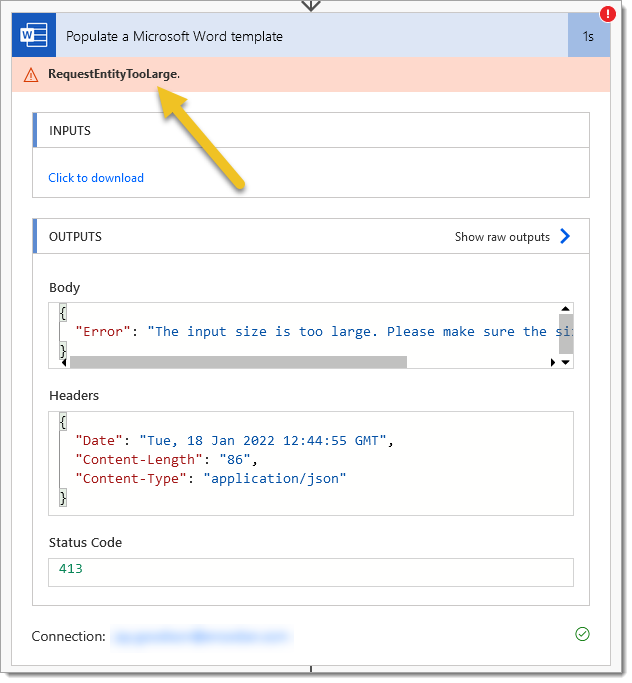
Task: Click the Content-Type application/json value
Action: click(x=275, y=479)
